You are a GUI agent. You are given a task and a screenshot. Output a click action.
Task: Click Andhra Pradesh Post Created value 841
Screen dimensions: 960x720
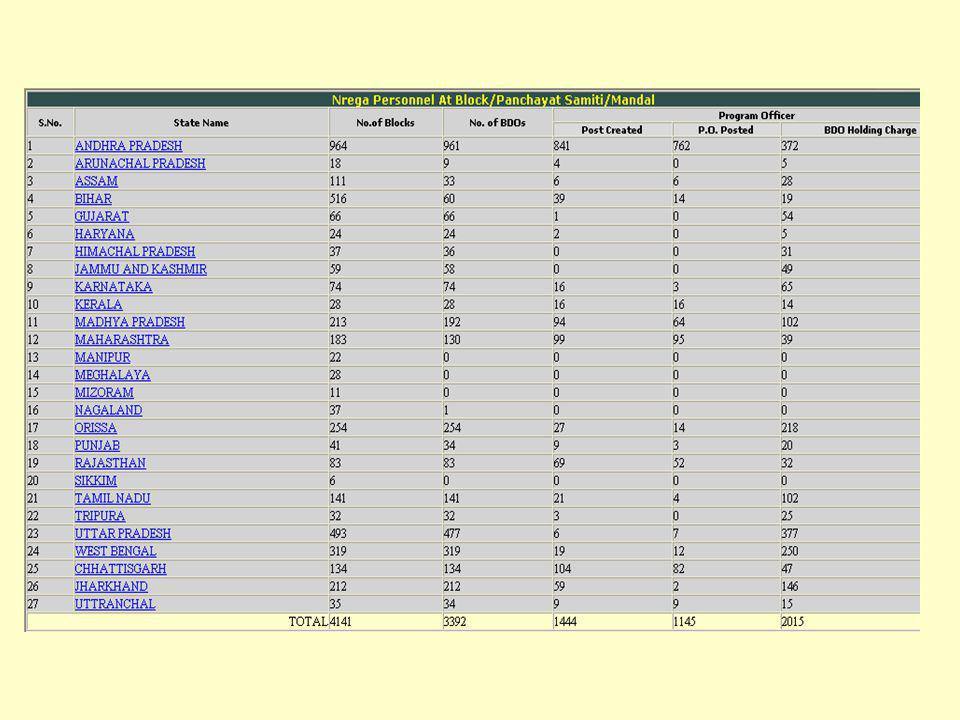click(x=561, y=146)
